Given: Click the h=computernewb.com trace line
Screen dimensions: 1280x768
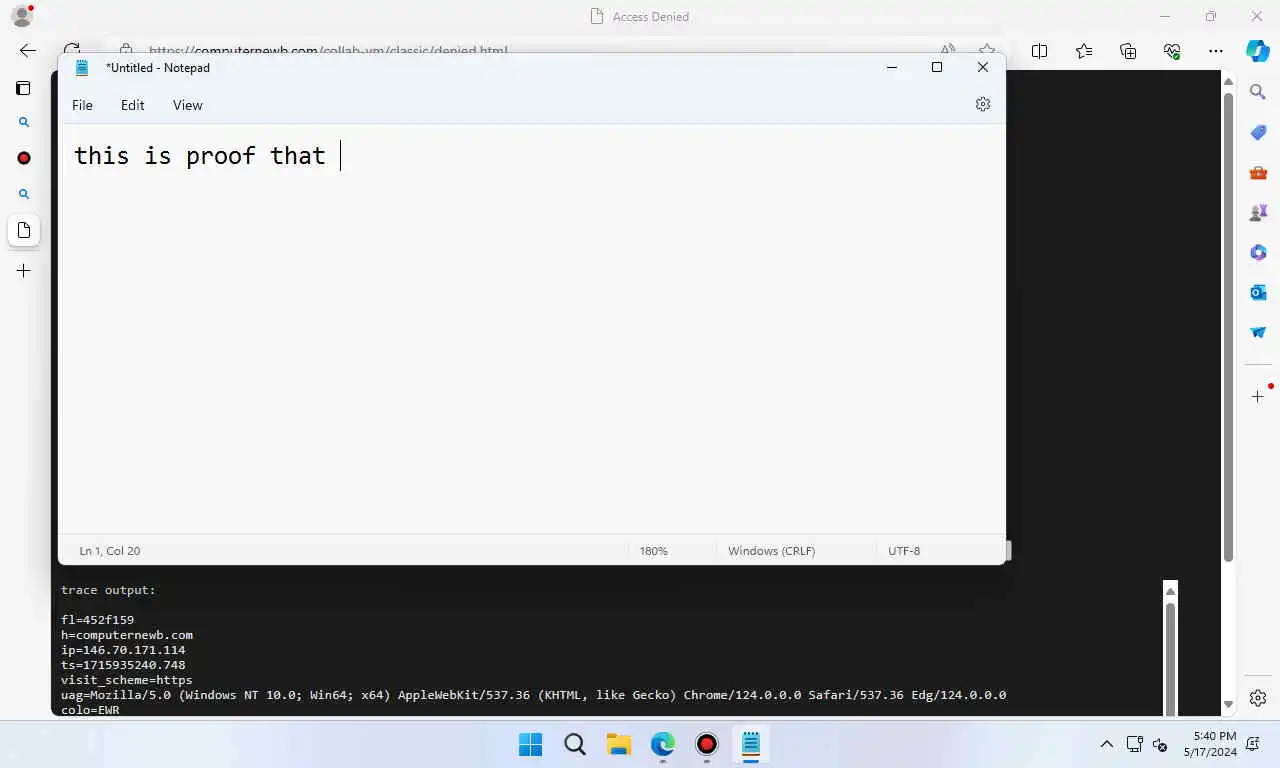Looking at the screenshot, I should [x=127, y=635].
